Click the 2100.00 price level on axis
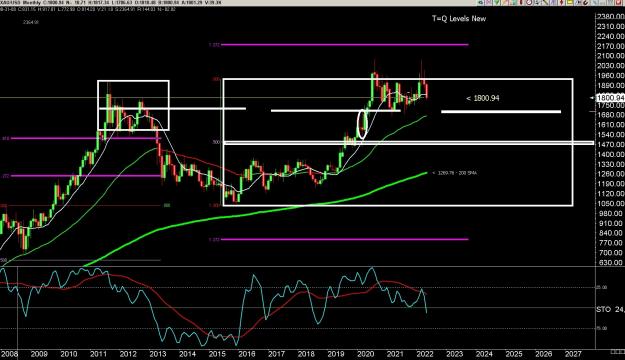The width and height of the screenshot is (625, 360). point(610,56)
